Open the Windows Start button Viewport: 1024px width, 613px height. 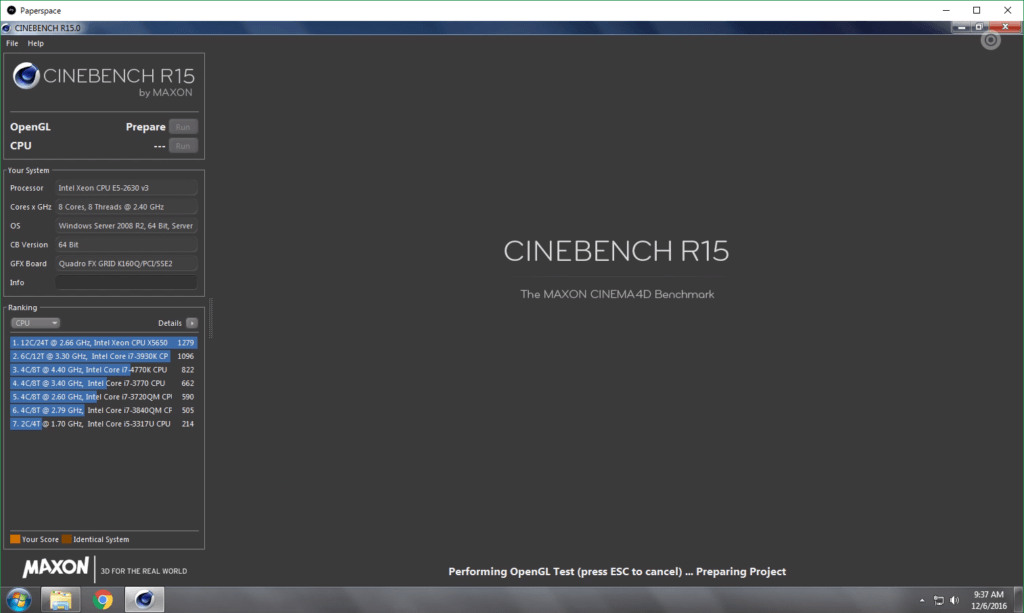19,600
